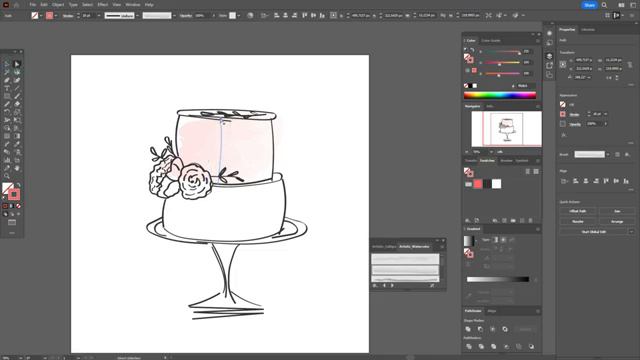The width and height of the screenshot is (640, 360).
Task: Open brush definition dropdown in control bar
Action: coord(174,16)
